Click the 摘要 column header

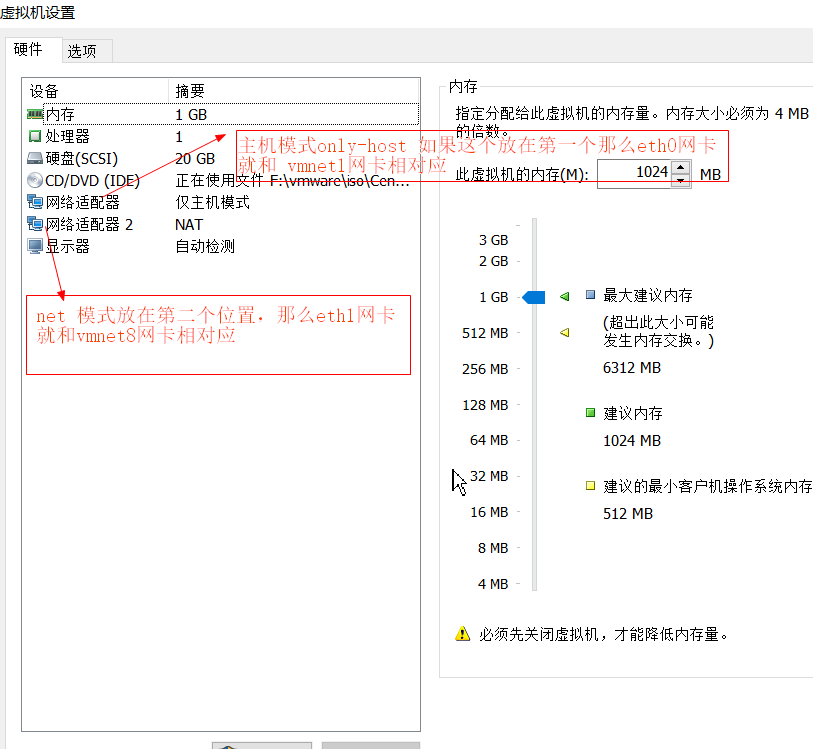pos(190,91)
